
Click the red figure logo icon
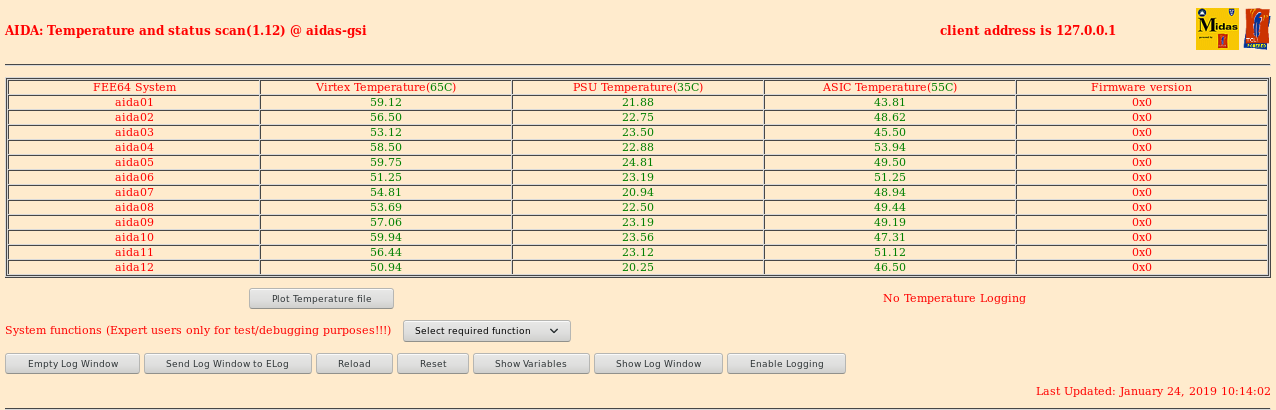(1257, 29)
